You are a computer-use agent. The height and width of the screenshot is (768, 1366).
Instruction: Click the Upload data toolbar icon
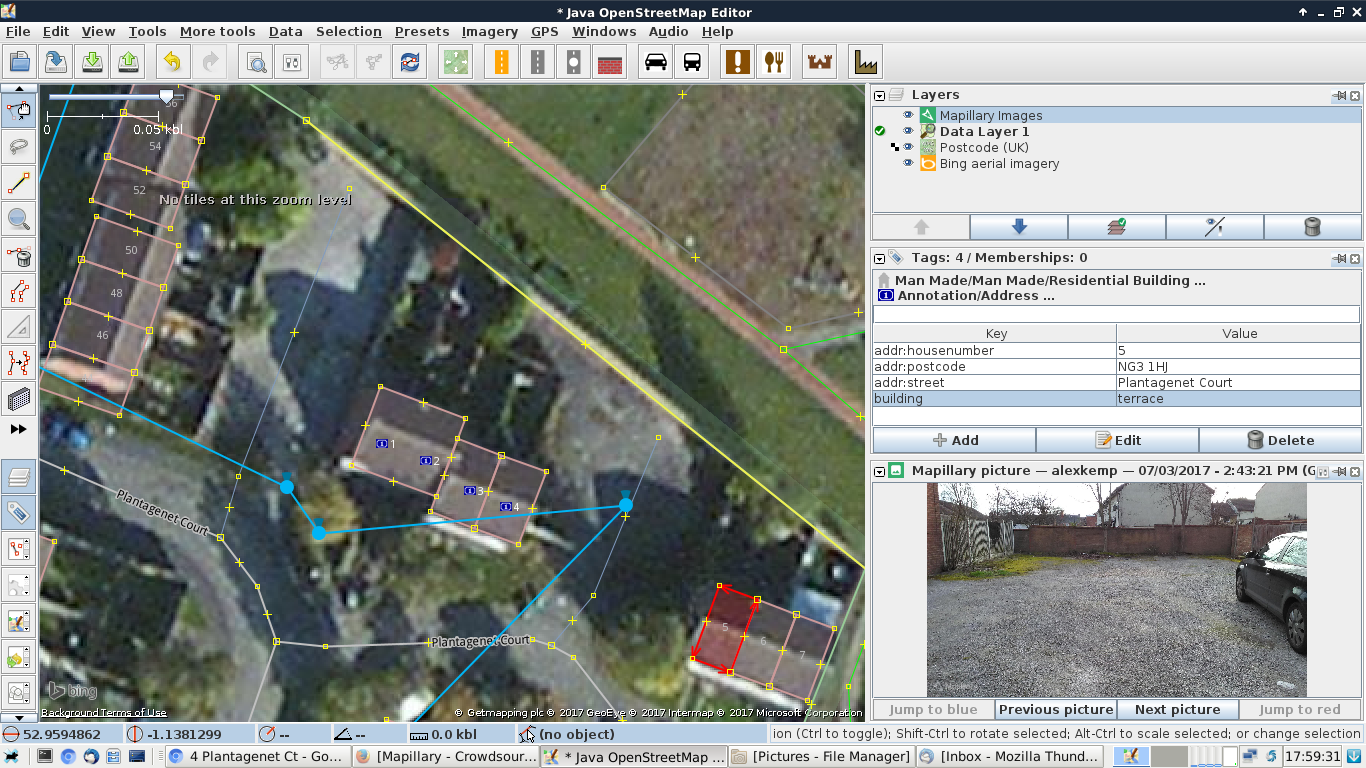[x=128, y=62]
